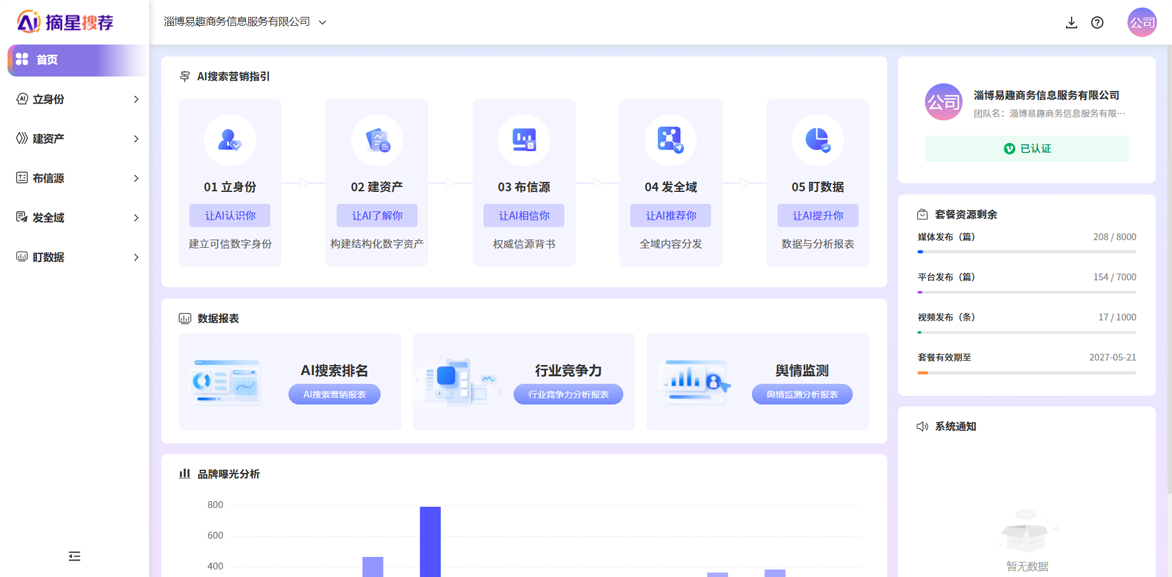This screenshot has width=1172, height=577.
Task: Open the 公司 avatar in top-right corner
Action: 1141,22
